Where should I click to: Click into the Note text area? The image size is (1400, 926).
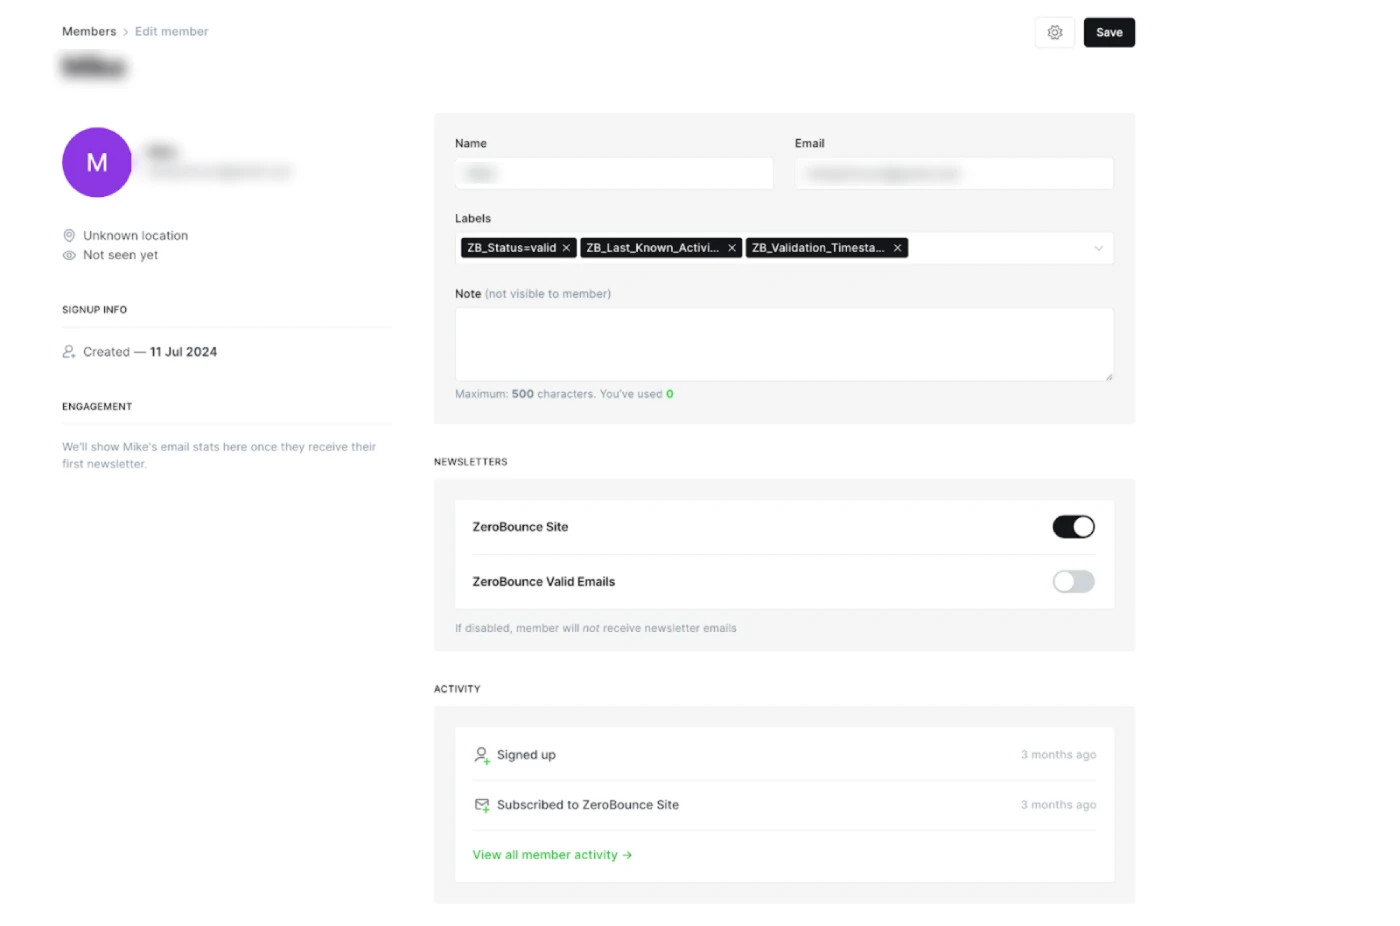[783, 344]
